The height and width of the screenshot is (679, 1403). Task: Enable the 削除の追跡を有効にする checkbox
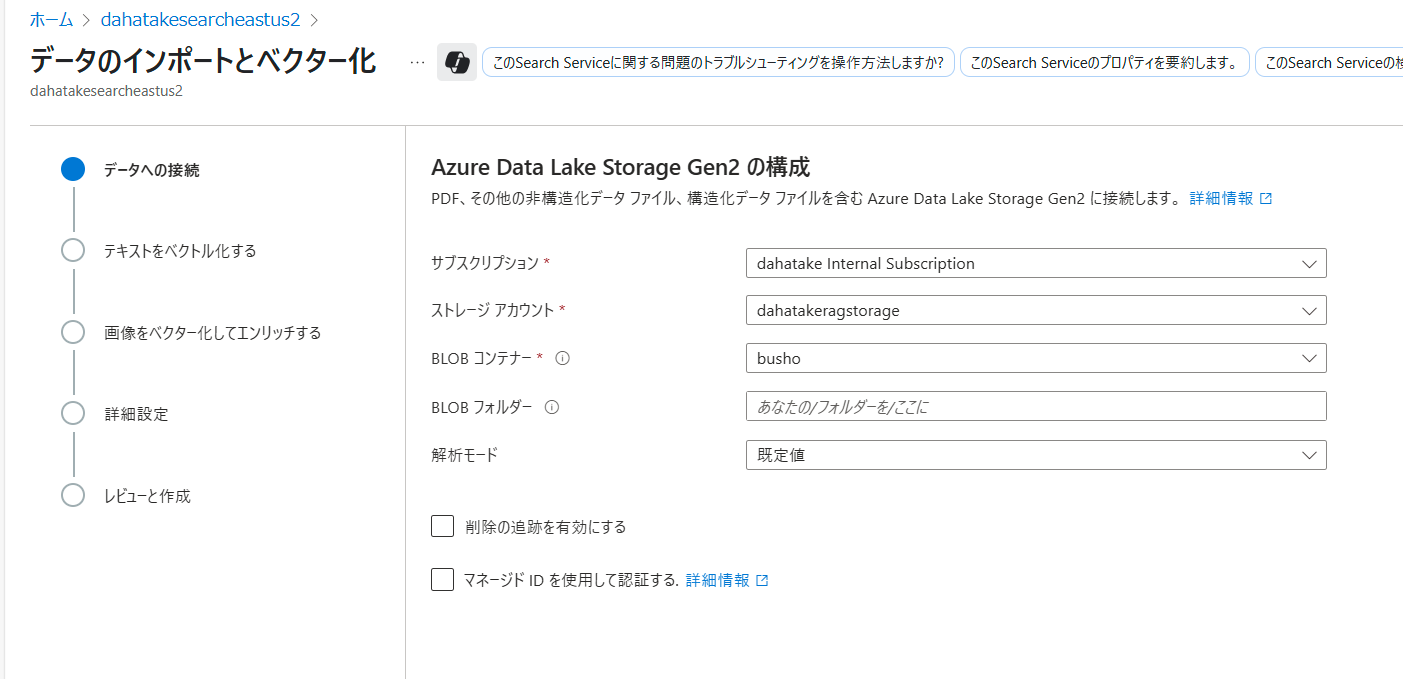443,526
